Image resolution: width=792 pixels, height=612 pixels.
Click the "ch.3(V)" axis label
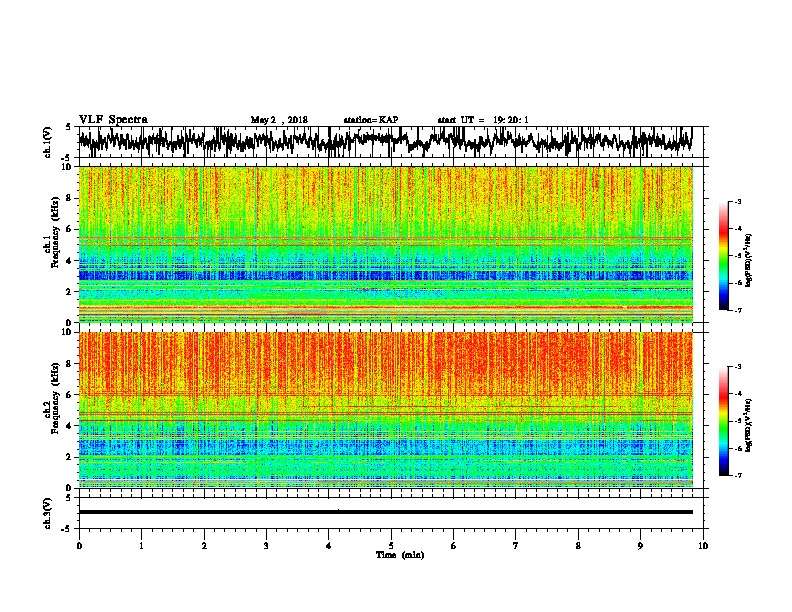click(x=48, y=514)
